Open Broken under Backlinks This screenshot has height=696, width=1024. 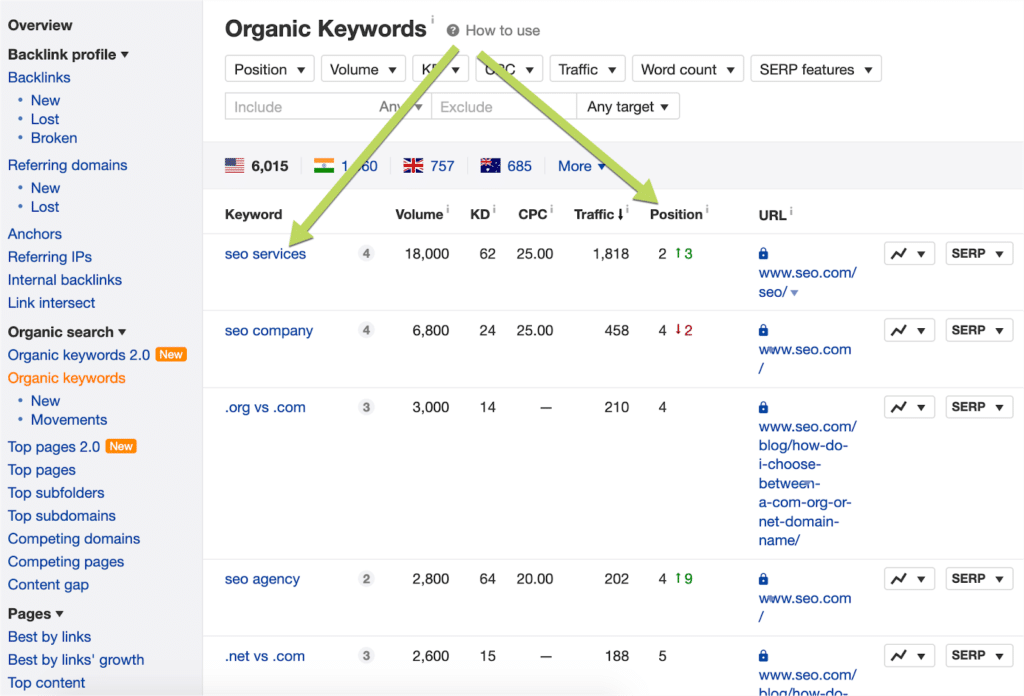coord(54,138)
